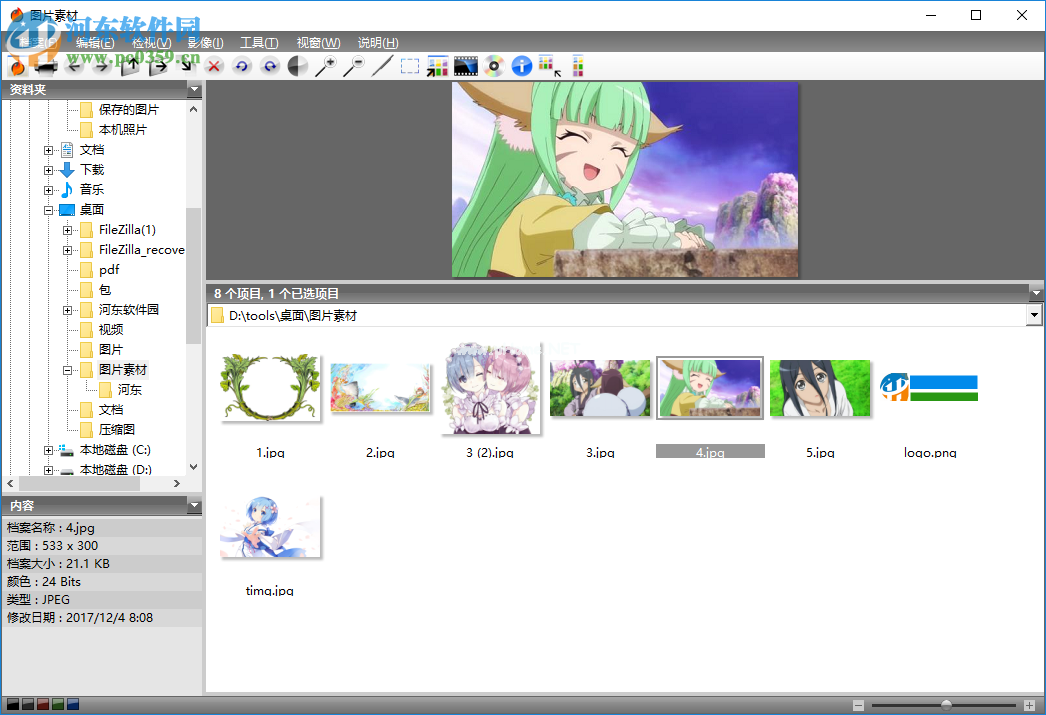The image size is (1046, 715).
Task: Click the zoom in magnifier icon
Action: pyautogui.click(x=326, y=66)
